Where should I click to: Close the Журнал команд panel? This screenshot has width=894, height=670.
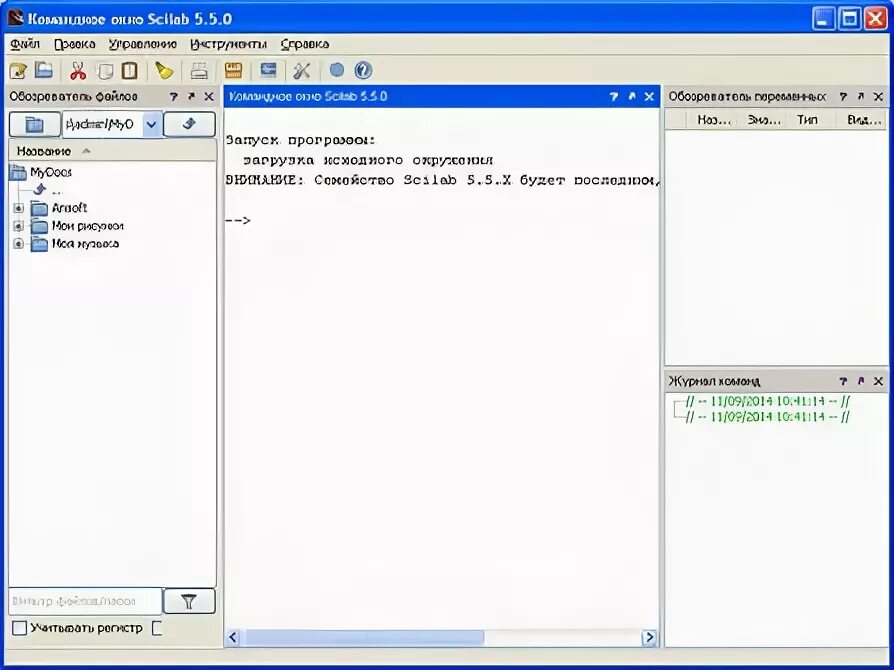click(879, 381)
